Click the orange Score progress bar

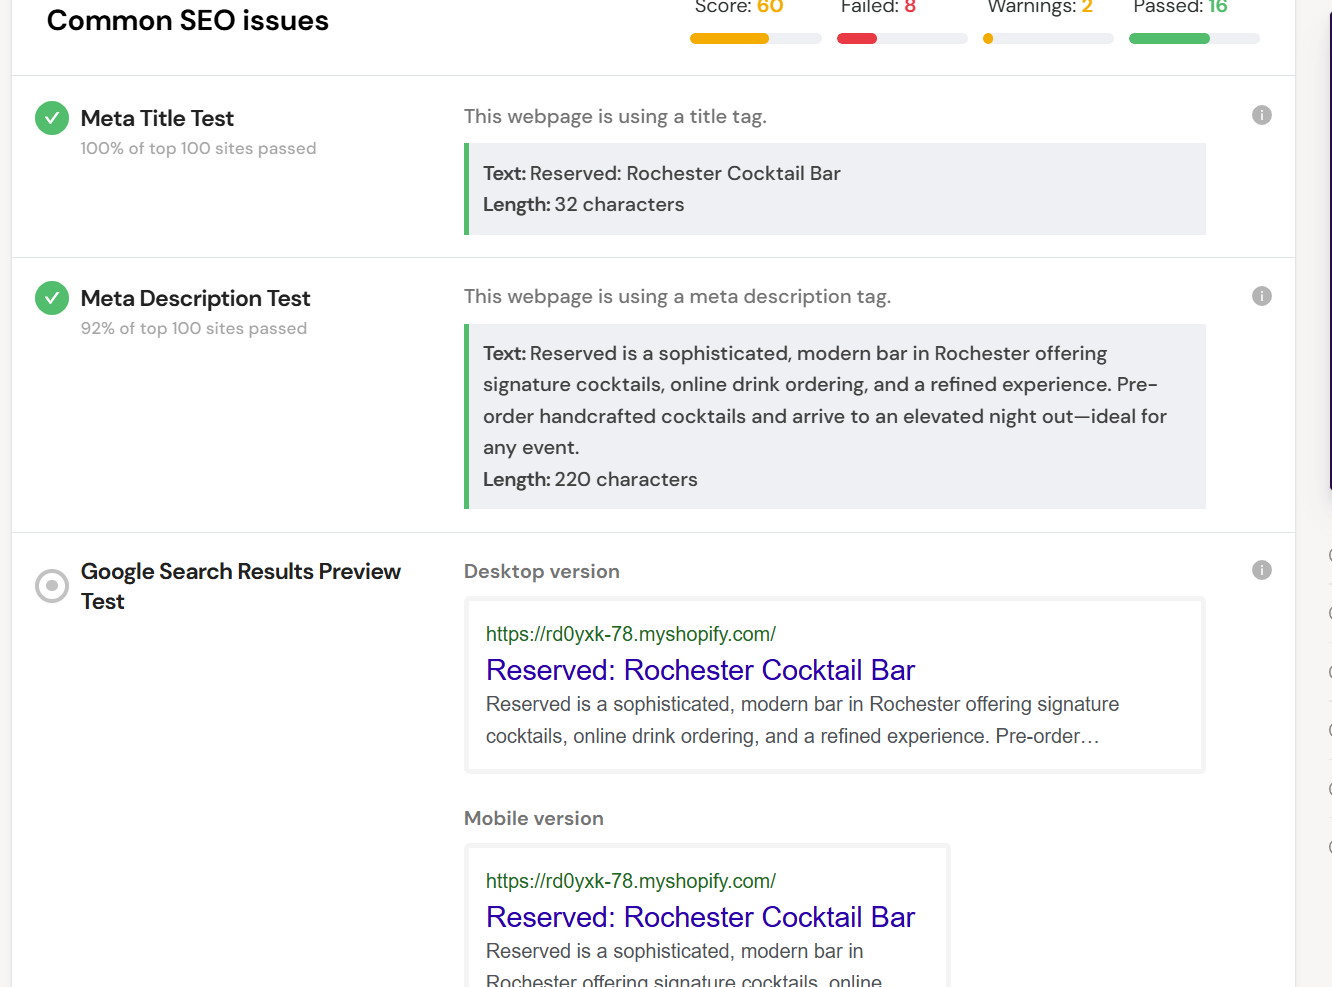pos(755,39)
